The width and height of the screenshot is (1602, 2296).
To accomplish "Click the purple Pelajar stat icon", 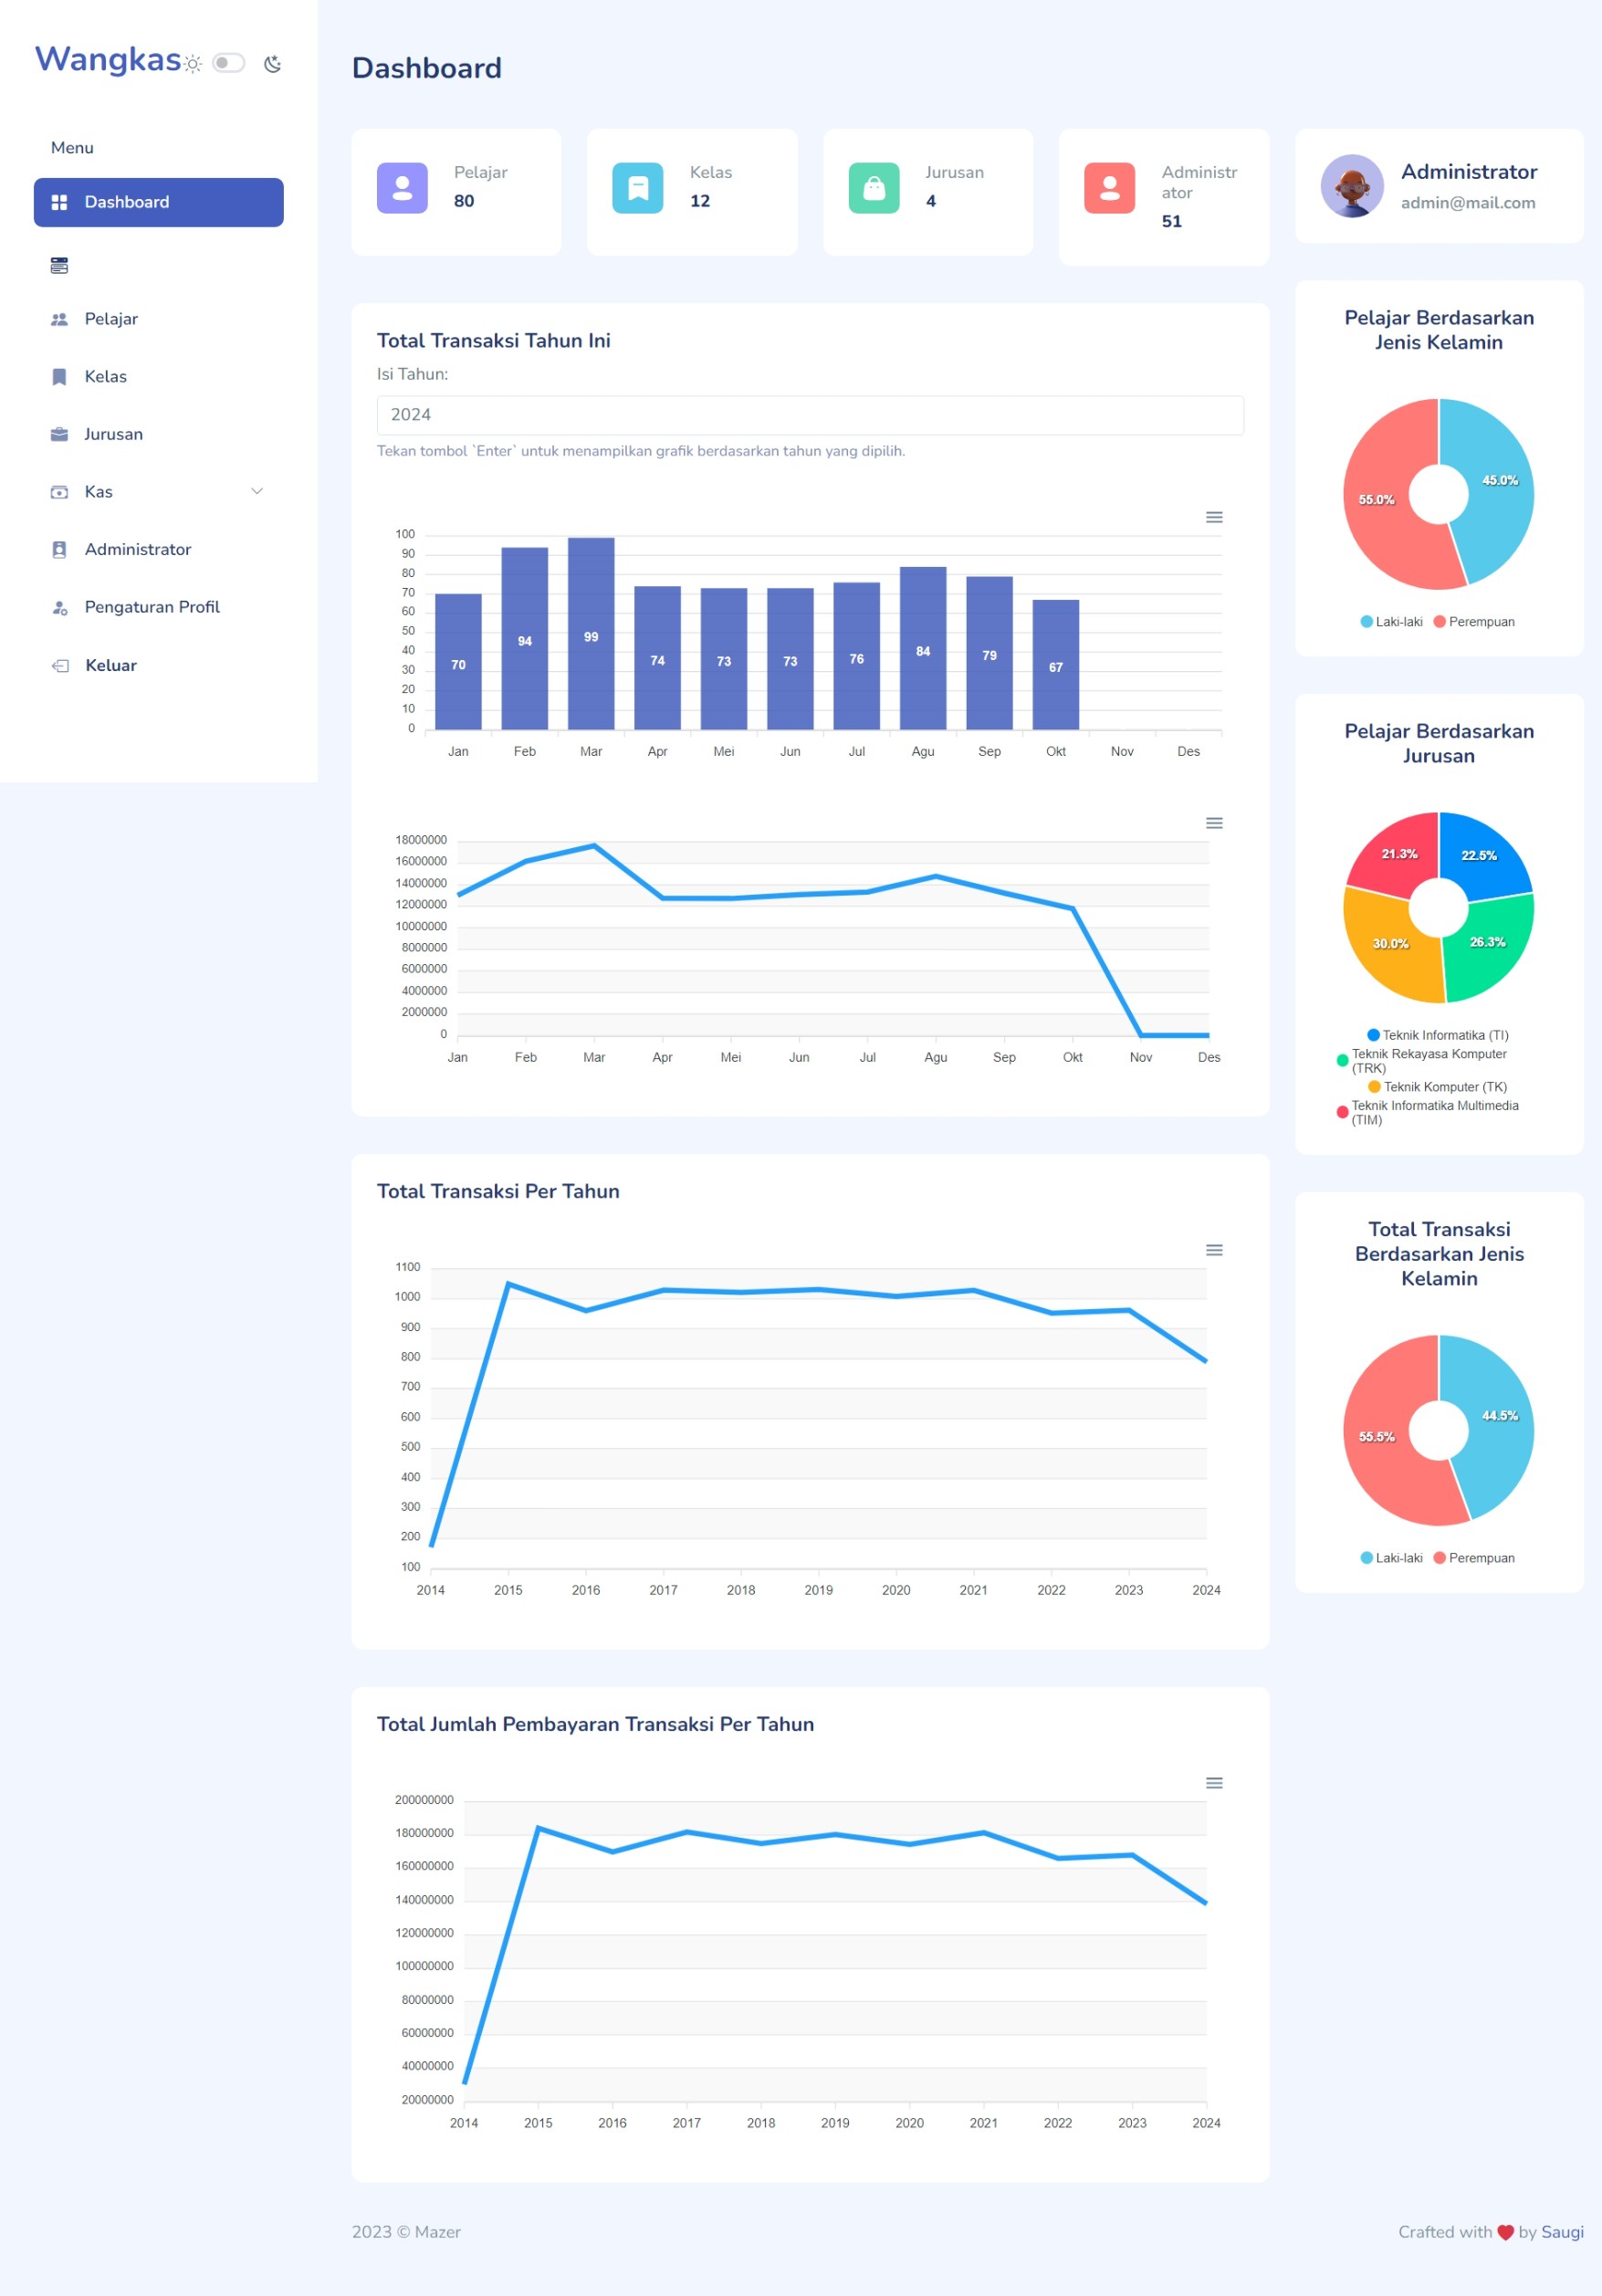I will pos(402,188).
